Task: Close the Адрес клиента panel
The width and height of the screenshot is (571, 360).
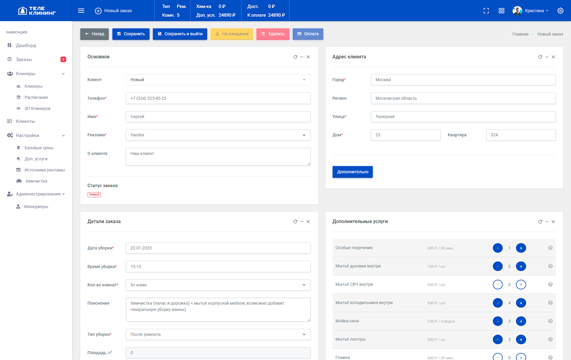Action: click(553, 57)
